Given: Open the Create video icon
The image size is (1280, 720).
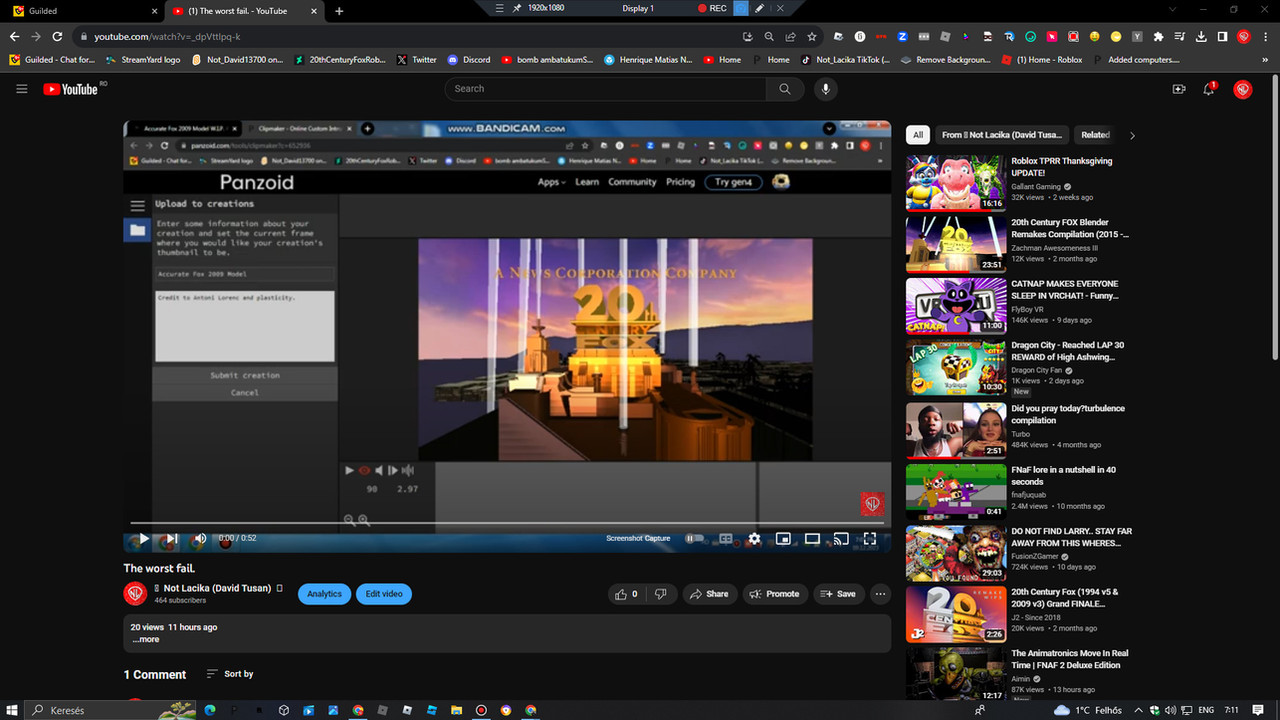Looking at the screenshot, I should point(1179,89).
